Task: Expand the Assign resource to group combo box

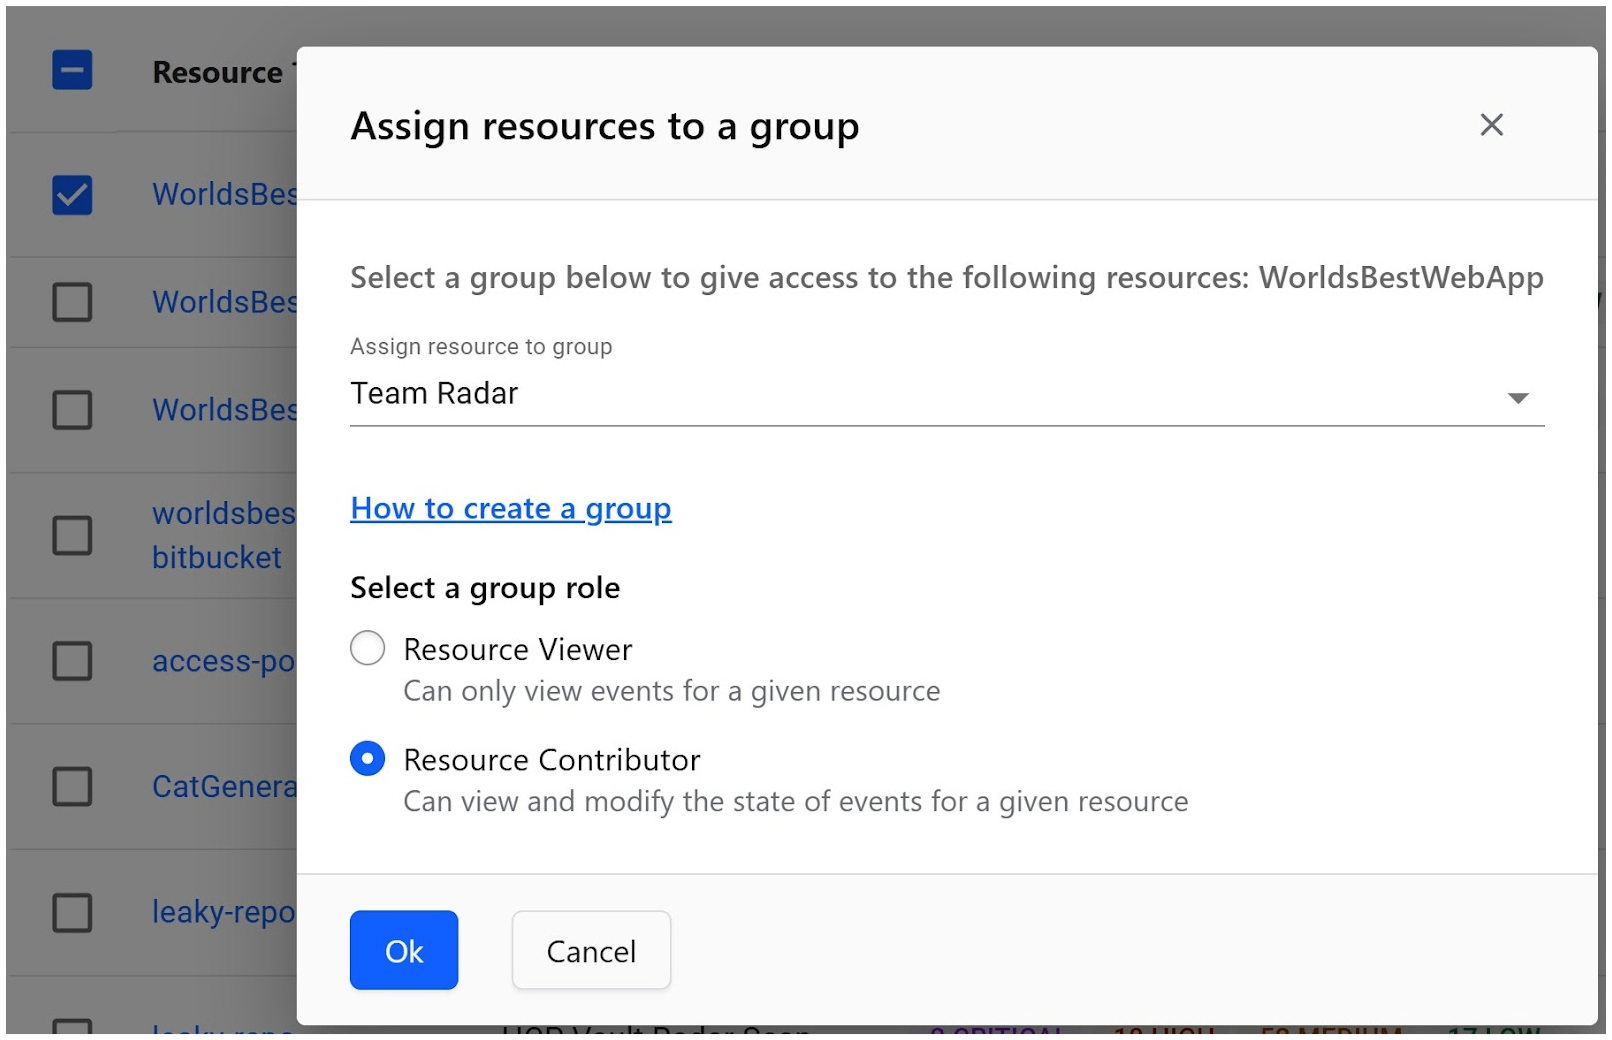Action: pyautogui.click(x=1517, y=396)
